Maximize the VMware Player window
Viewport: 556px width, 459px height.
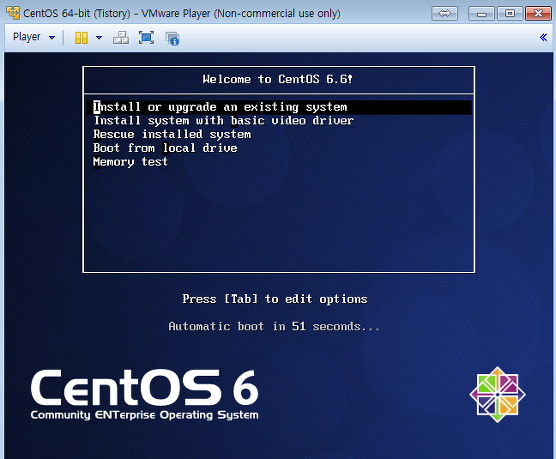coord(510,13)
